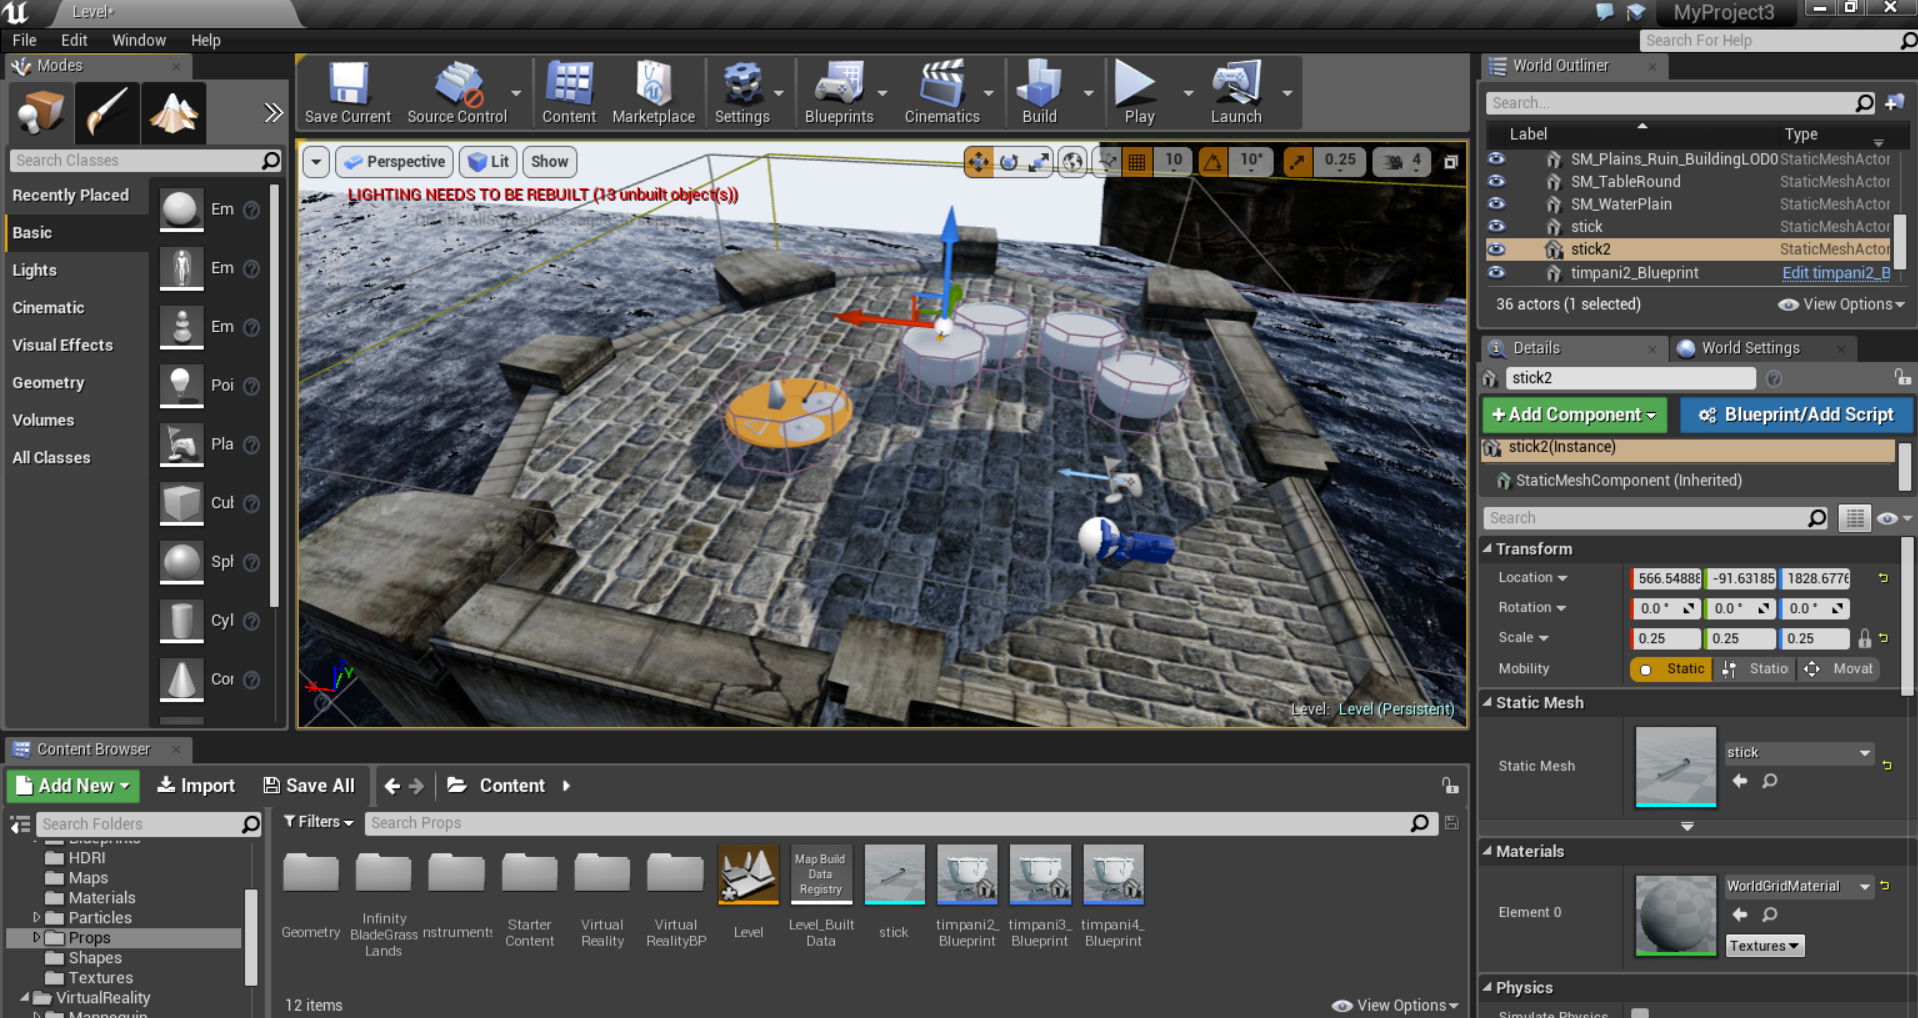Click Save All in Content Browser
The width and height of the screenshot is (1918, 1018).
(309, 786)
